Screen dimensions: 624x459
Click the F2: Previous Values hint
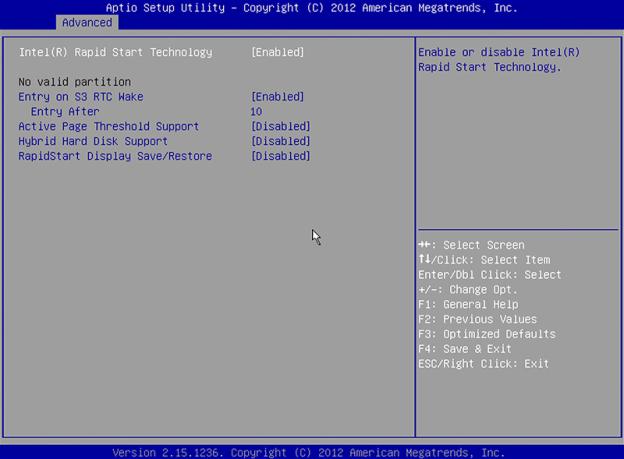coord(478,319)
